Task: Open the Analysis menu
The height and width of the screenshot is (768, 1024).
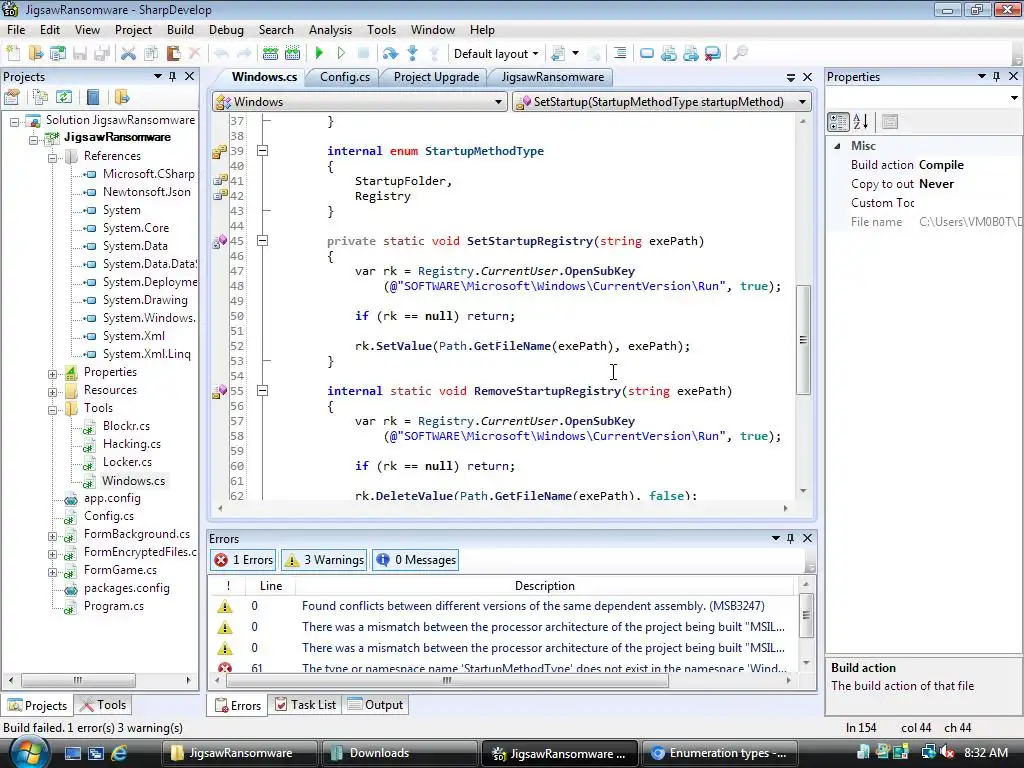Action: (x=330, y=30)
